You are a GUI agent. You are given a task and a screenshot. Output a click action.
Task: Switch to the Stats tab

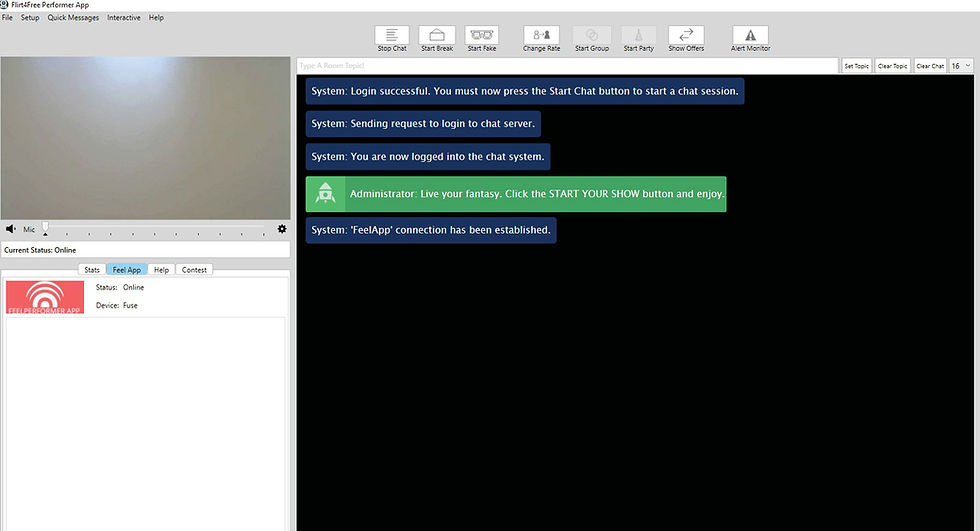[x=92, y=270]
